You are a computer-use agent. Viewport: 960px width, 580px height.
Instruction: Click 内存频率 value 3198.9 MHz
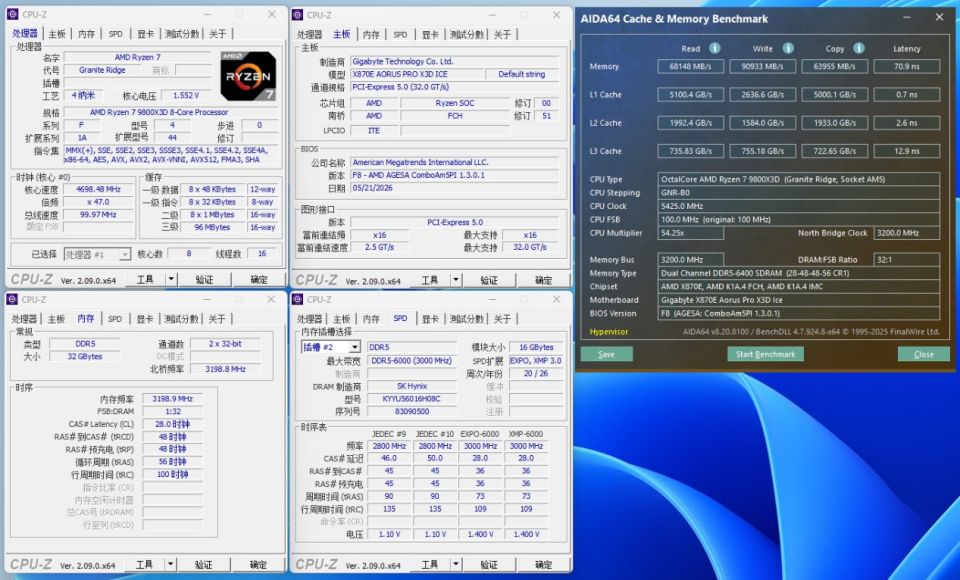pyautogui.click(x=173, y=399)
